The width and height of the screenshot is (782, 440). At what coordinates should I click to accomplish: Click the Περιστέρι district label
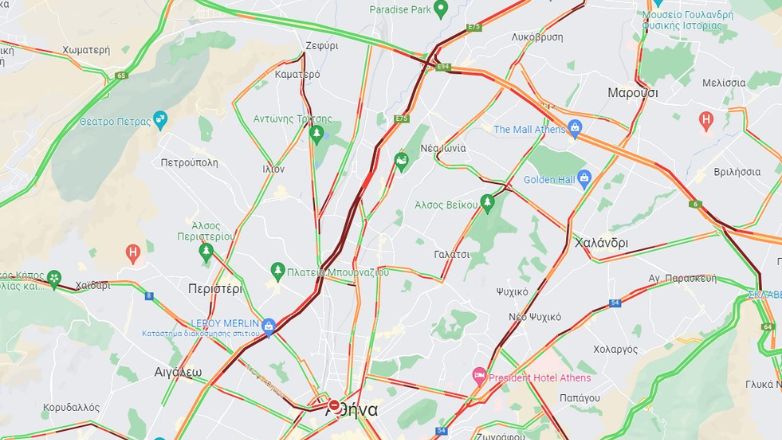(x=215, y=289)
